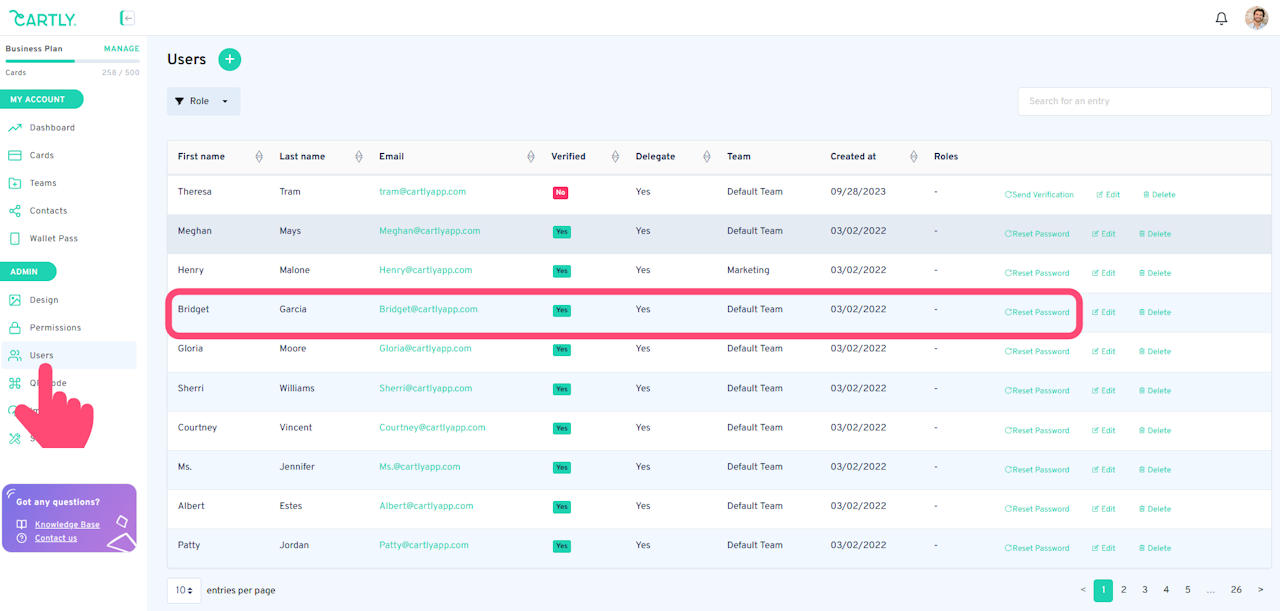Go to Cards in the sidebar

tap(41, 156)
